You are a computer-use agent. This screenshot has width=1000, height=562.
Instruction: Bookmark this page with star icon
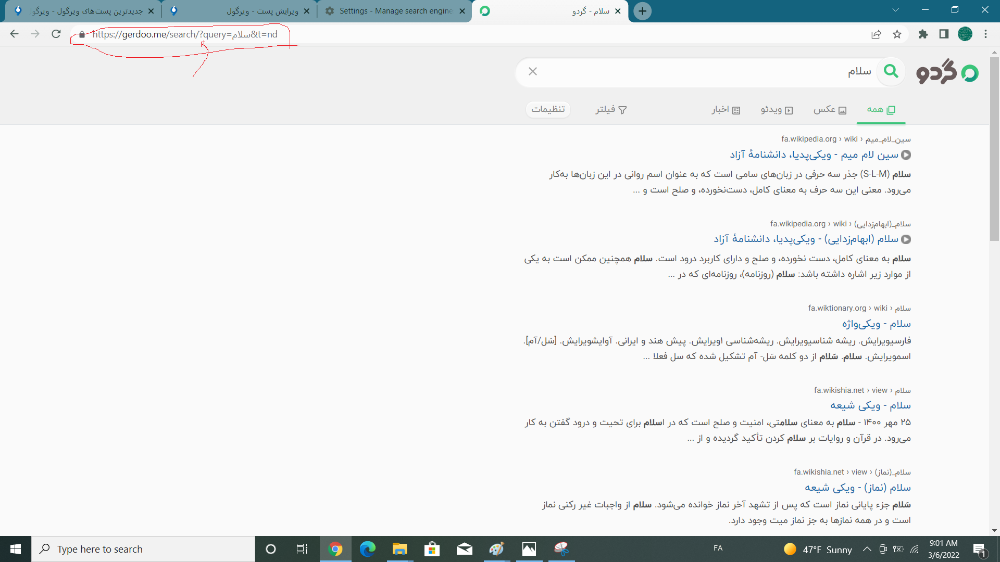(x=897, y=34)
